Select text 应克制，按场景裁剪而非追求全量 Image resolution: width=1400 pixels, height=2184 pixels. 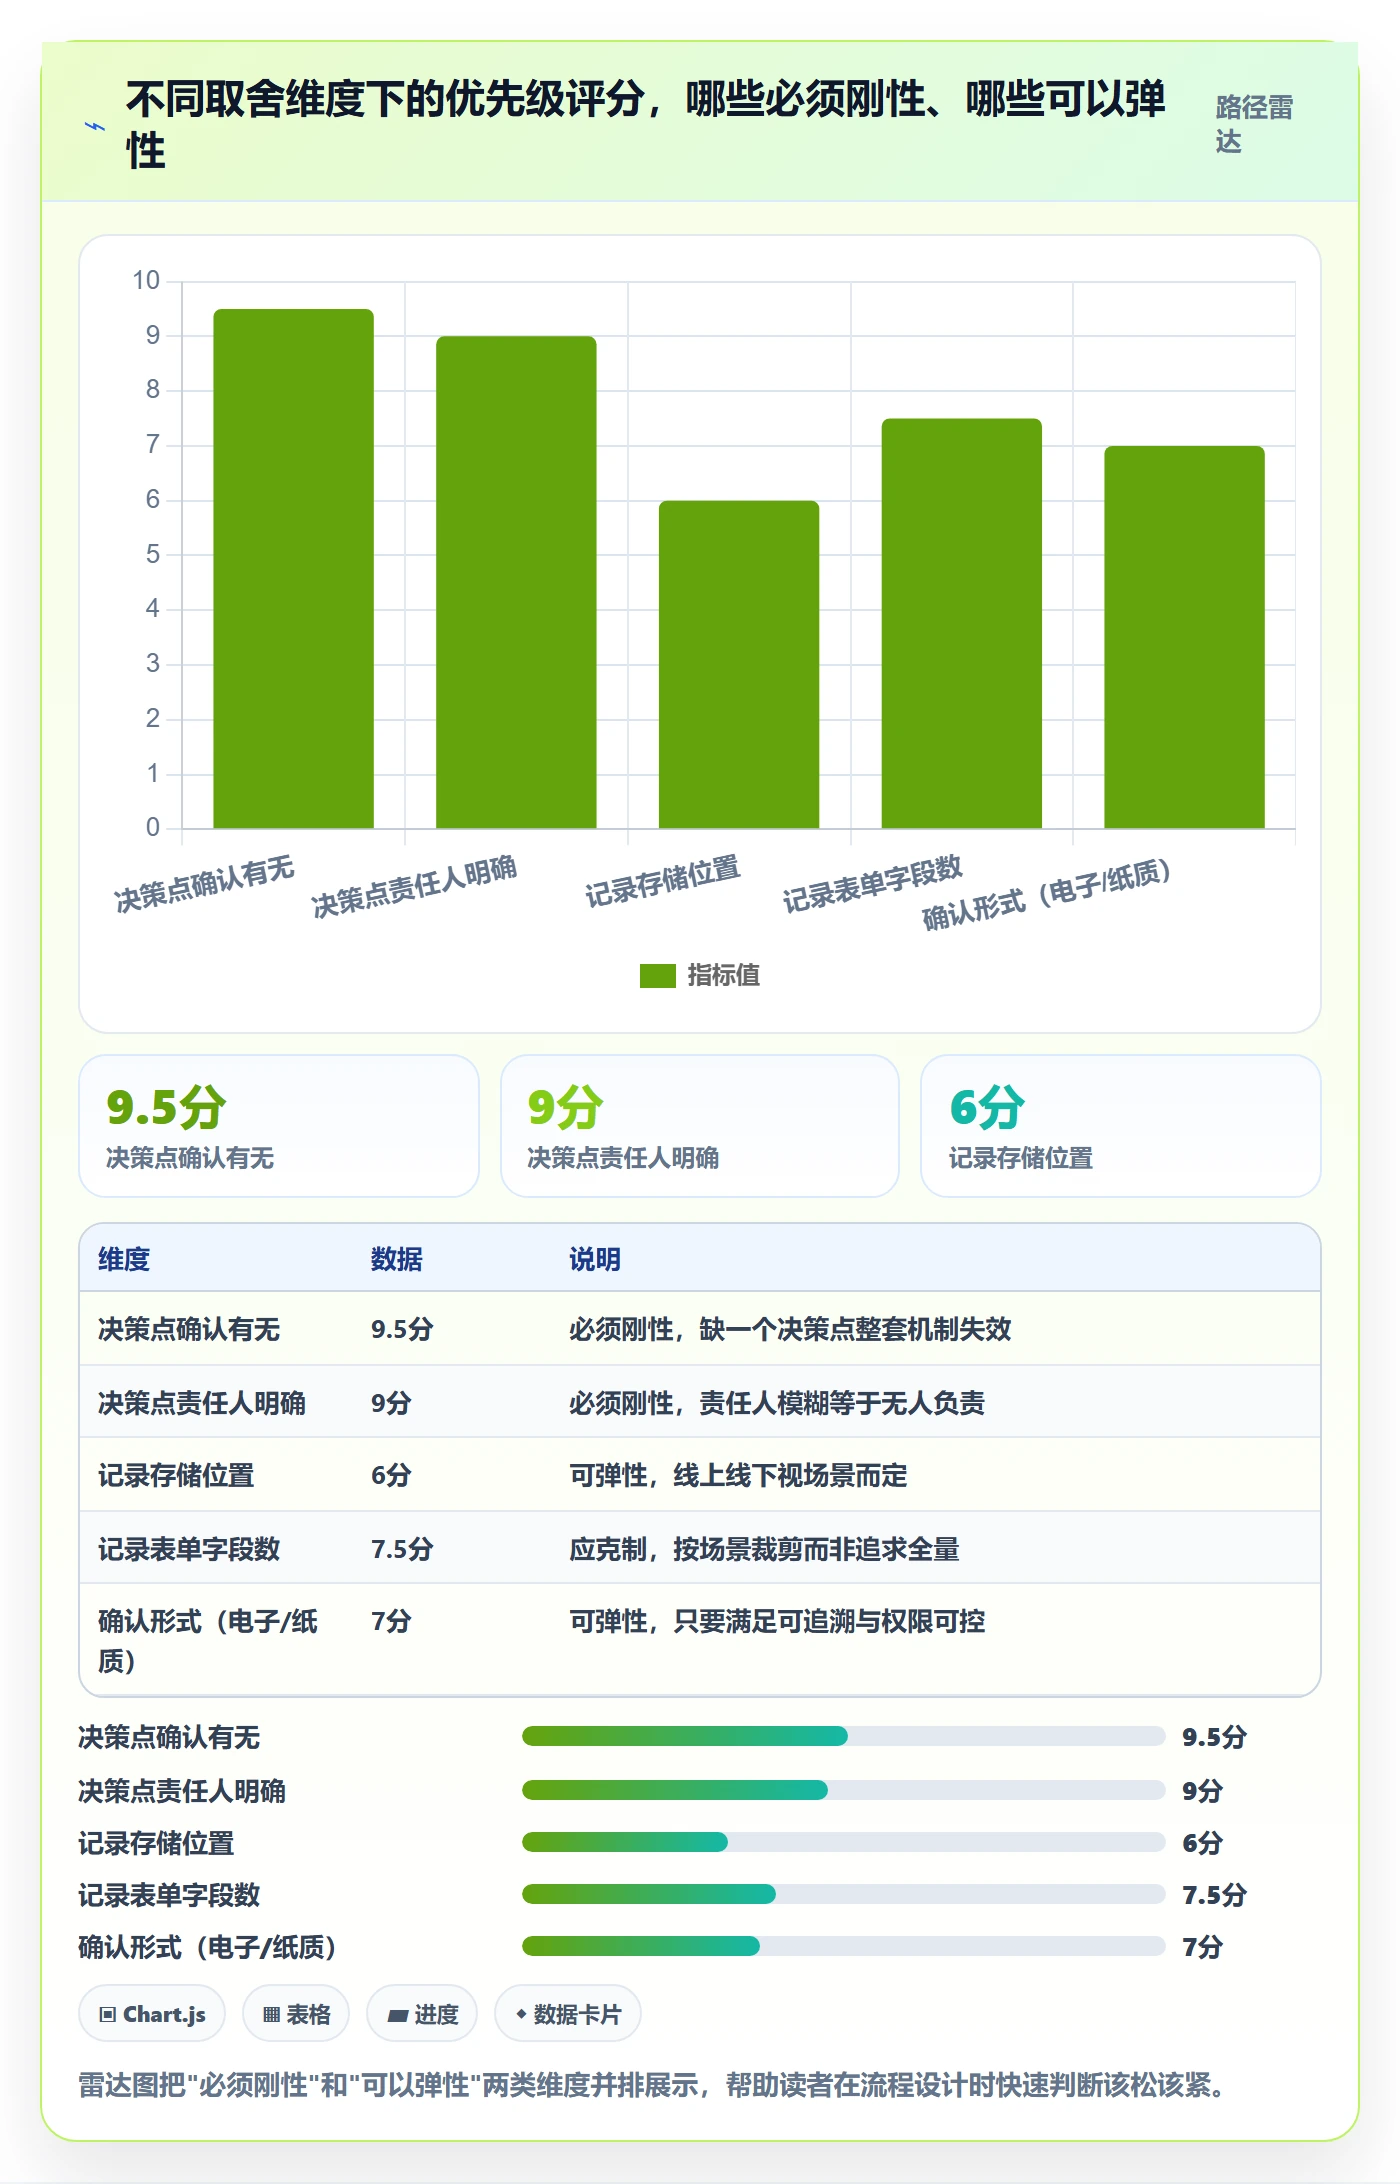[x=764, y=1549]
